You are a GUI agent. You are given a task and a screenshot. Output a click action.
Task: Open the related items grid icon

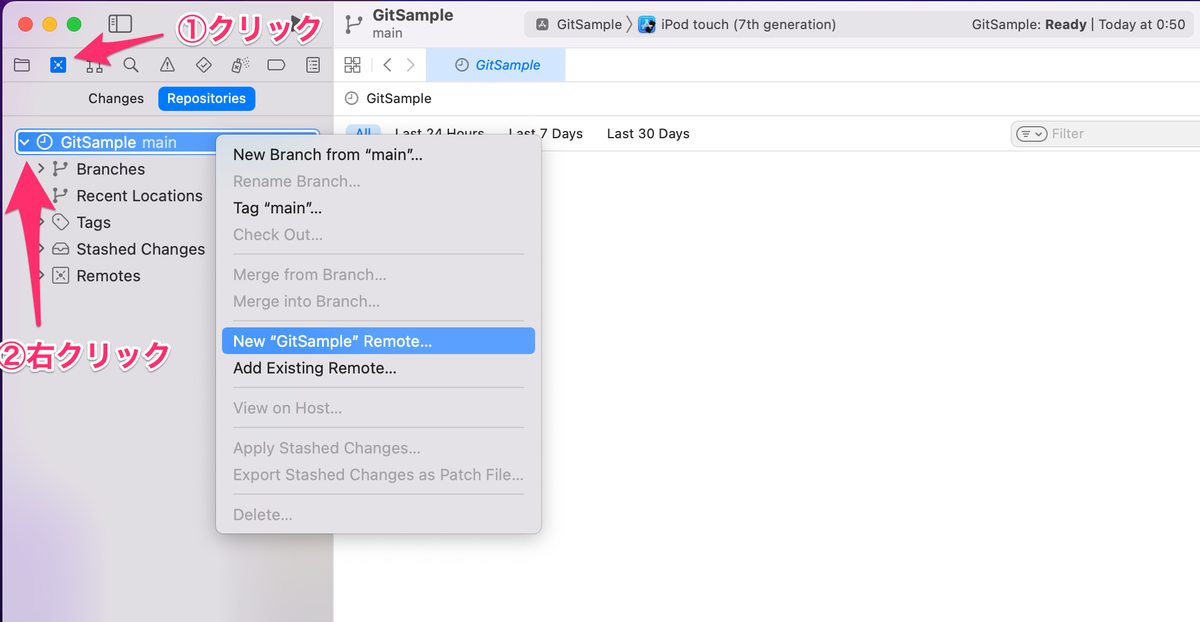(x=352, y=65)
